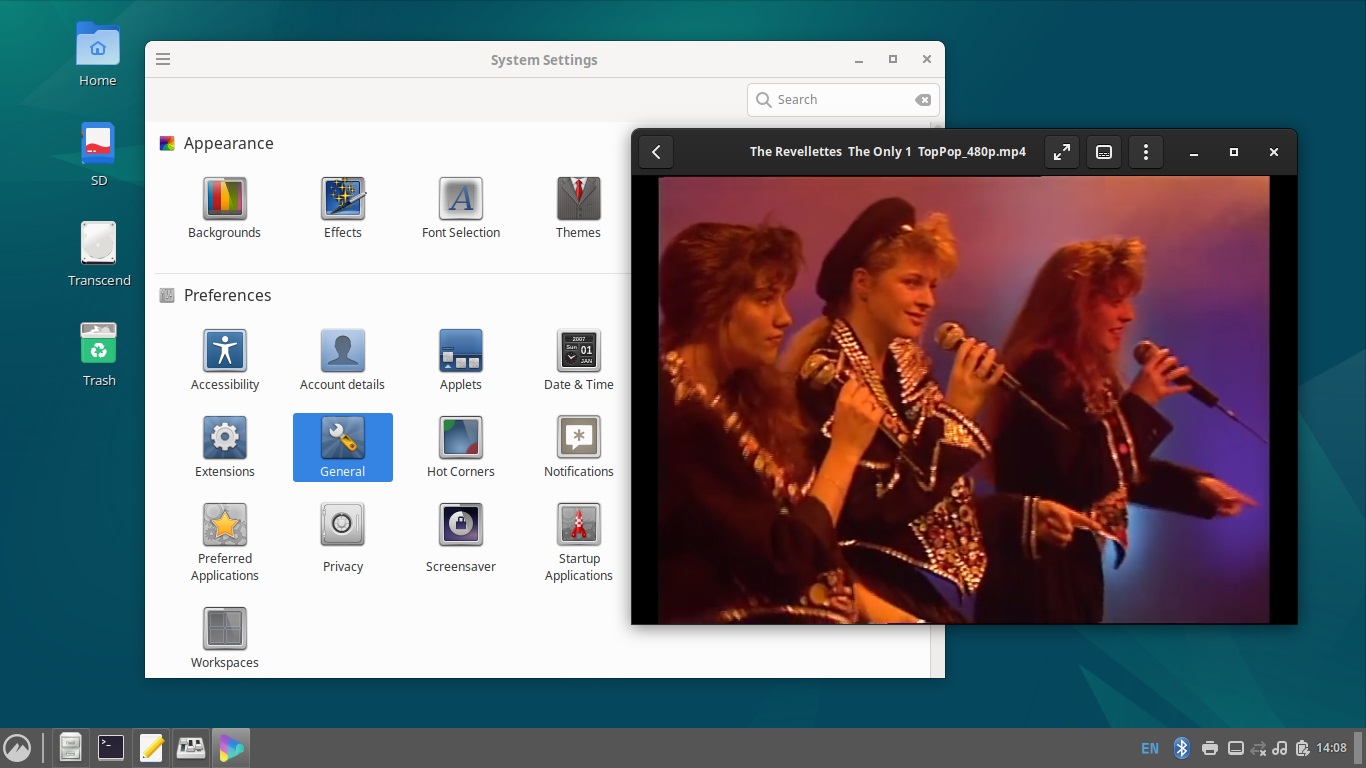Image resolution: width=1366 pixels, height=768 pixels.
Task: Open Screensaver settings
Action: (461, 538)
